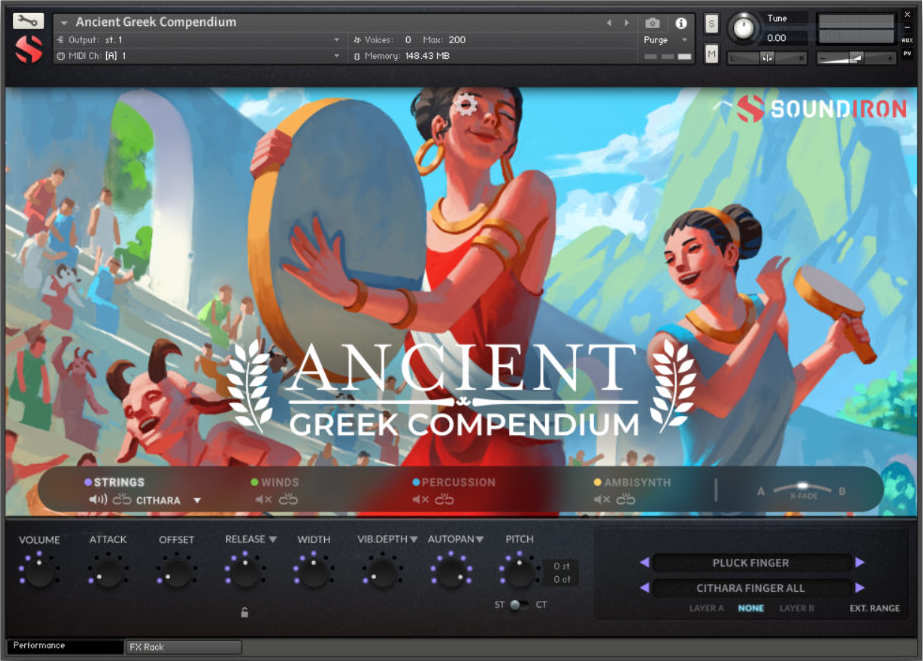Click the lock icon under the Release knob
Image resolution: width=923 pixels, height=661 pixels.
(245, 611)
